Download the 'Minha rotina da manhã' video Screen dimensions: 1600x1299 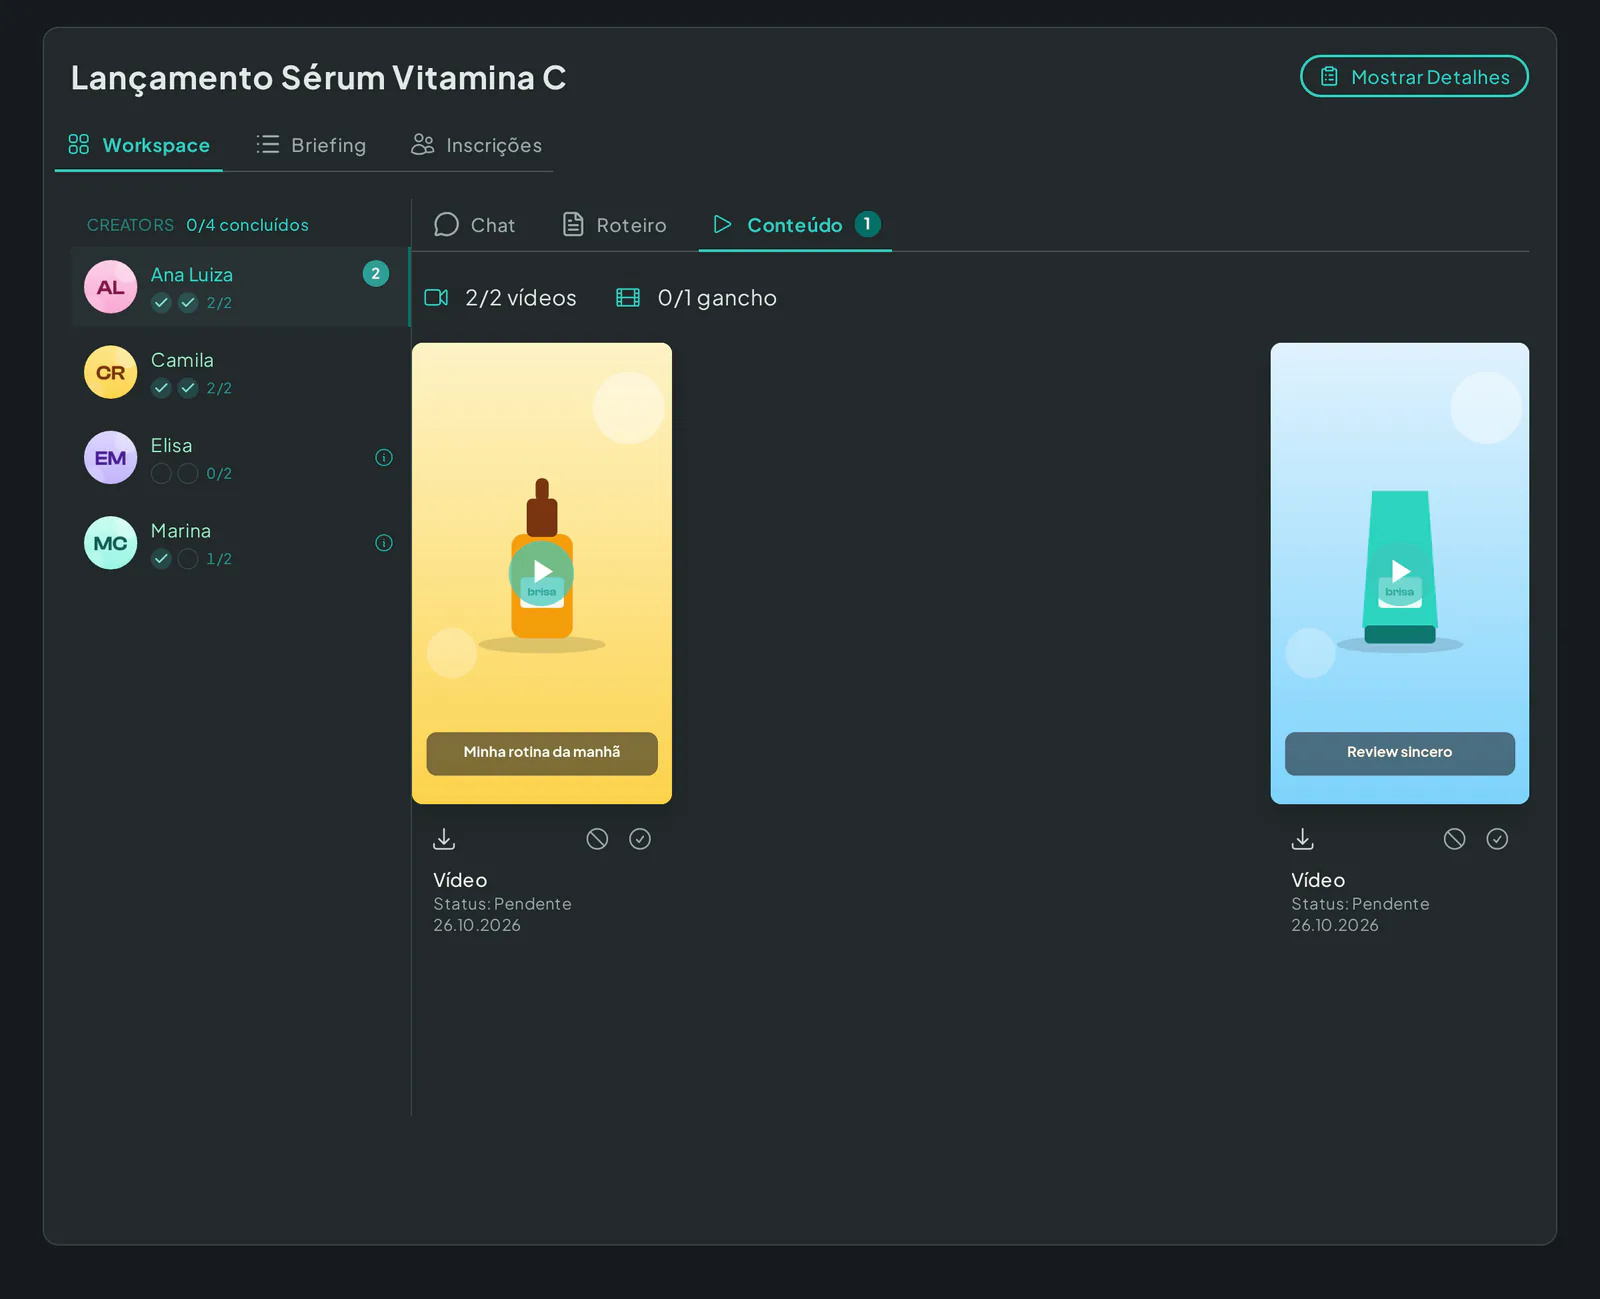444,839
